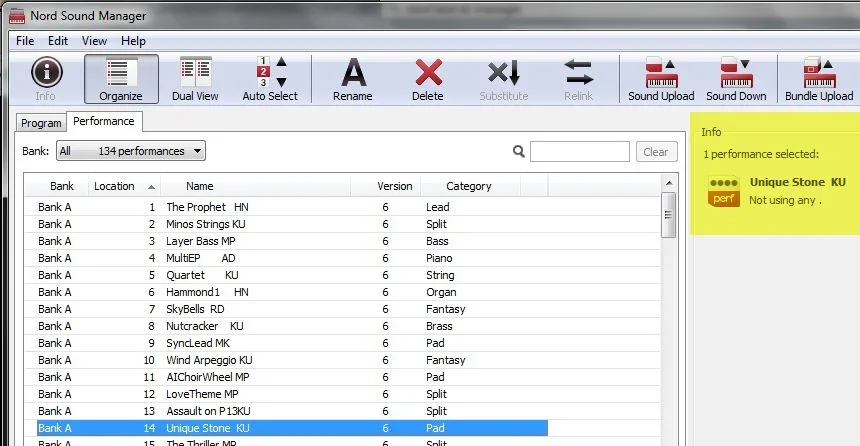Delete the selected performance
Viewport: 860px width, 446px height.
click(428, 80)
